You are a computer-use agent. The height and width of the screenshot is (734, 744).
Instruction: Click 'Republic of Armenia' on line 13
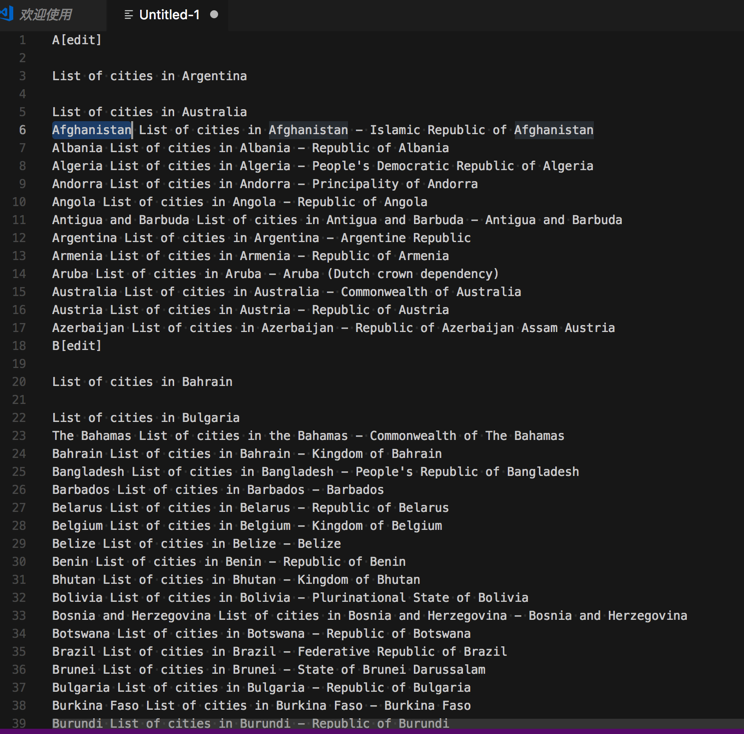pyautogui.click(x=381, y=256)
